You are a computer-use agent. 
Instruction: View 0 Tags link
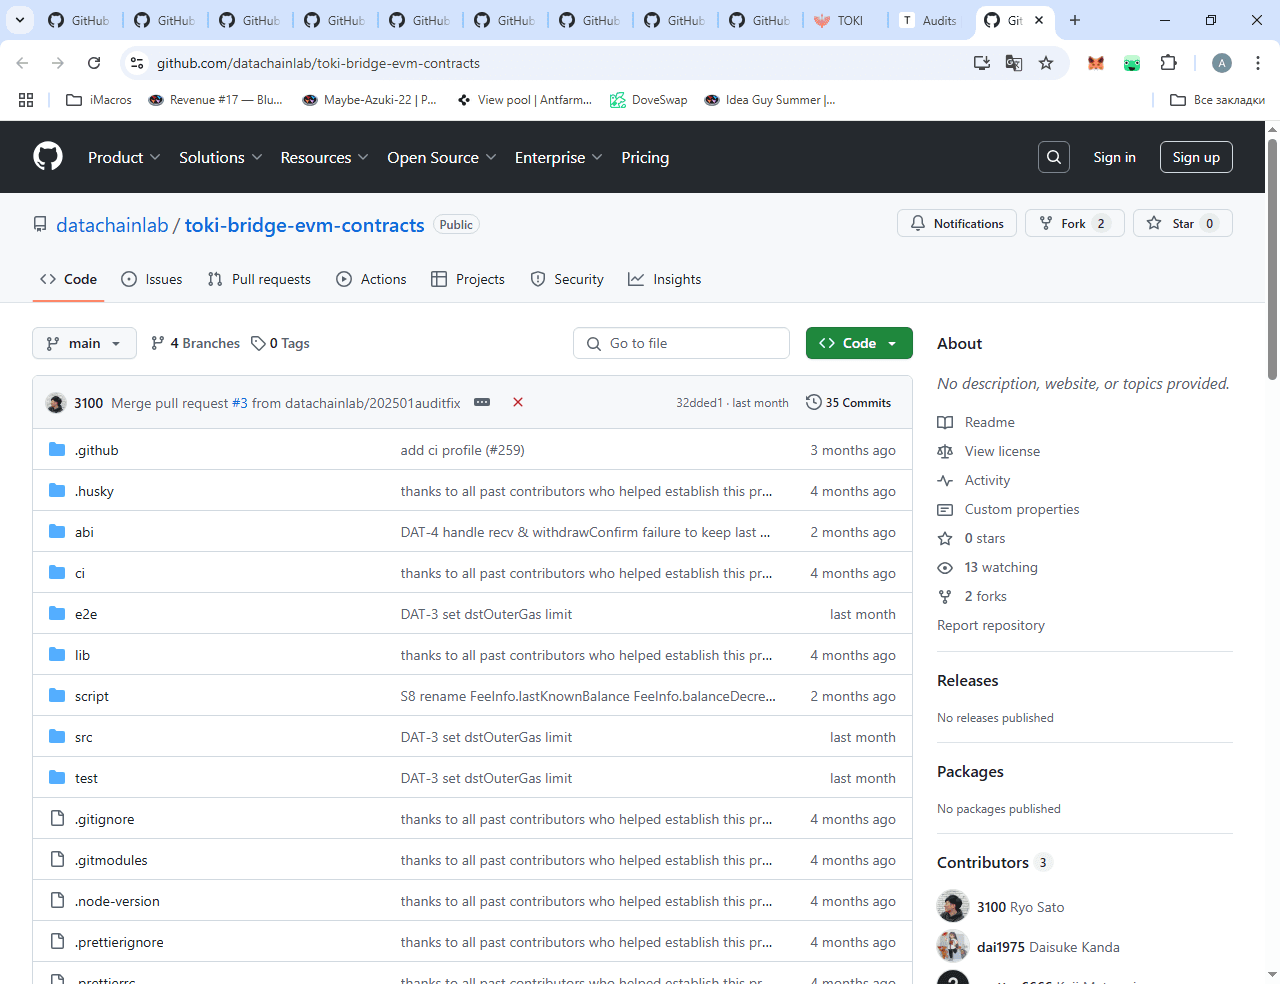click(280, 343)
